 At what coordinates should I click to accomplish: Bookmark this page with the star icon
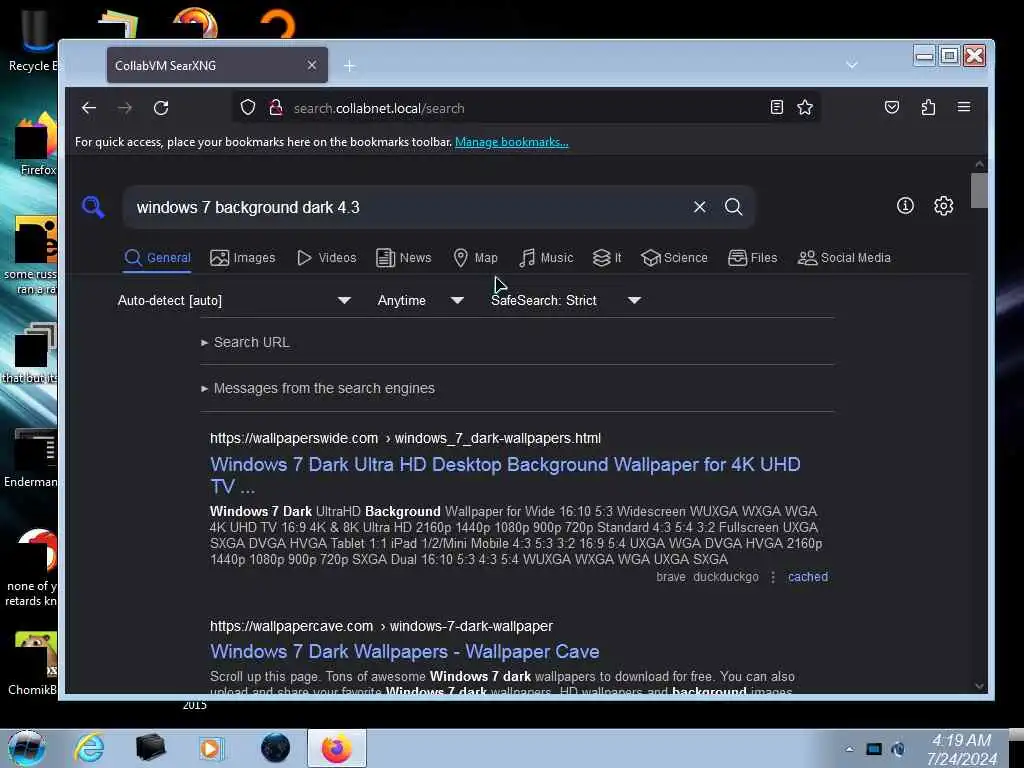805,107
